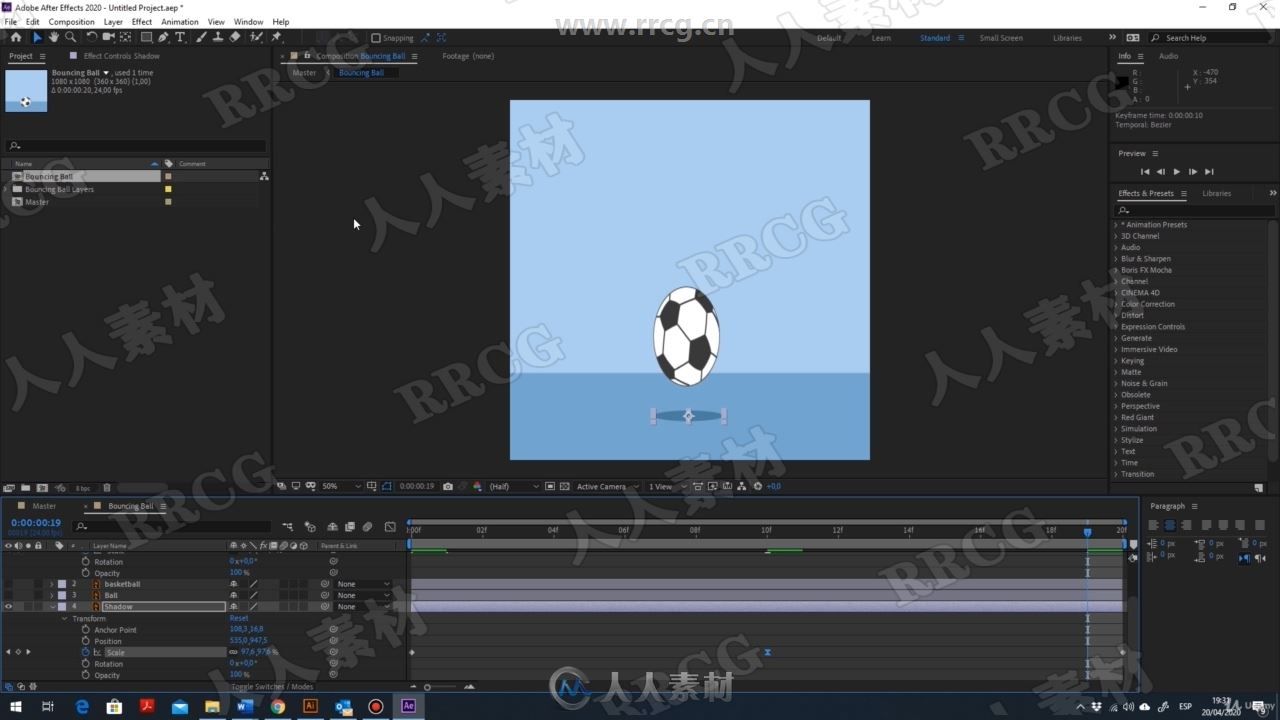Select the Small Screen workspace
This screenshot has width=1280, height=720.
tap(1001, 38)
